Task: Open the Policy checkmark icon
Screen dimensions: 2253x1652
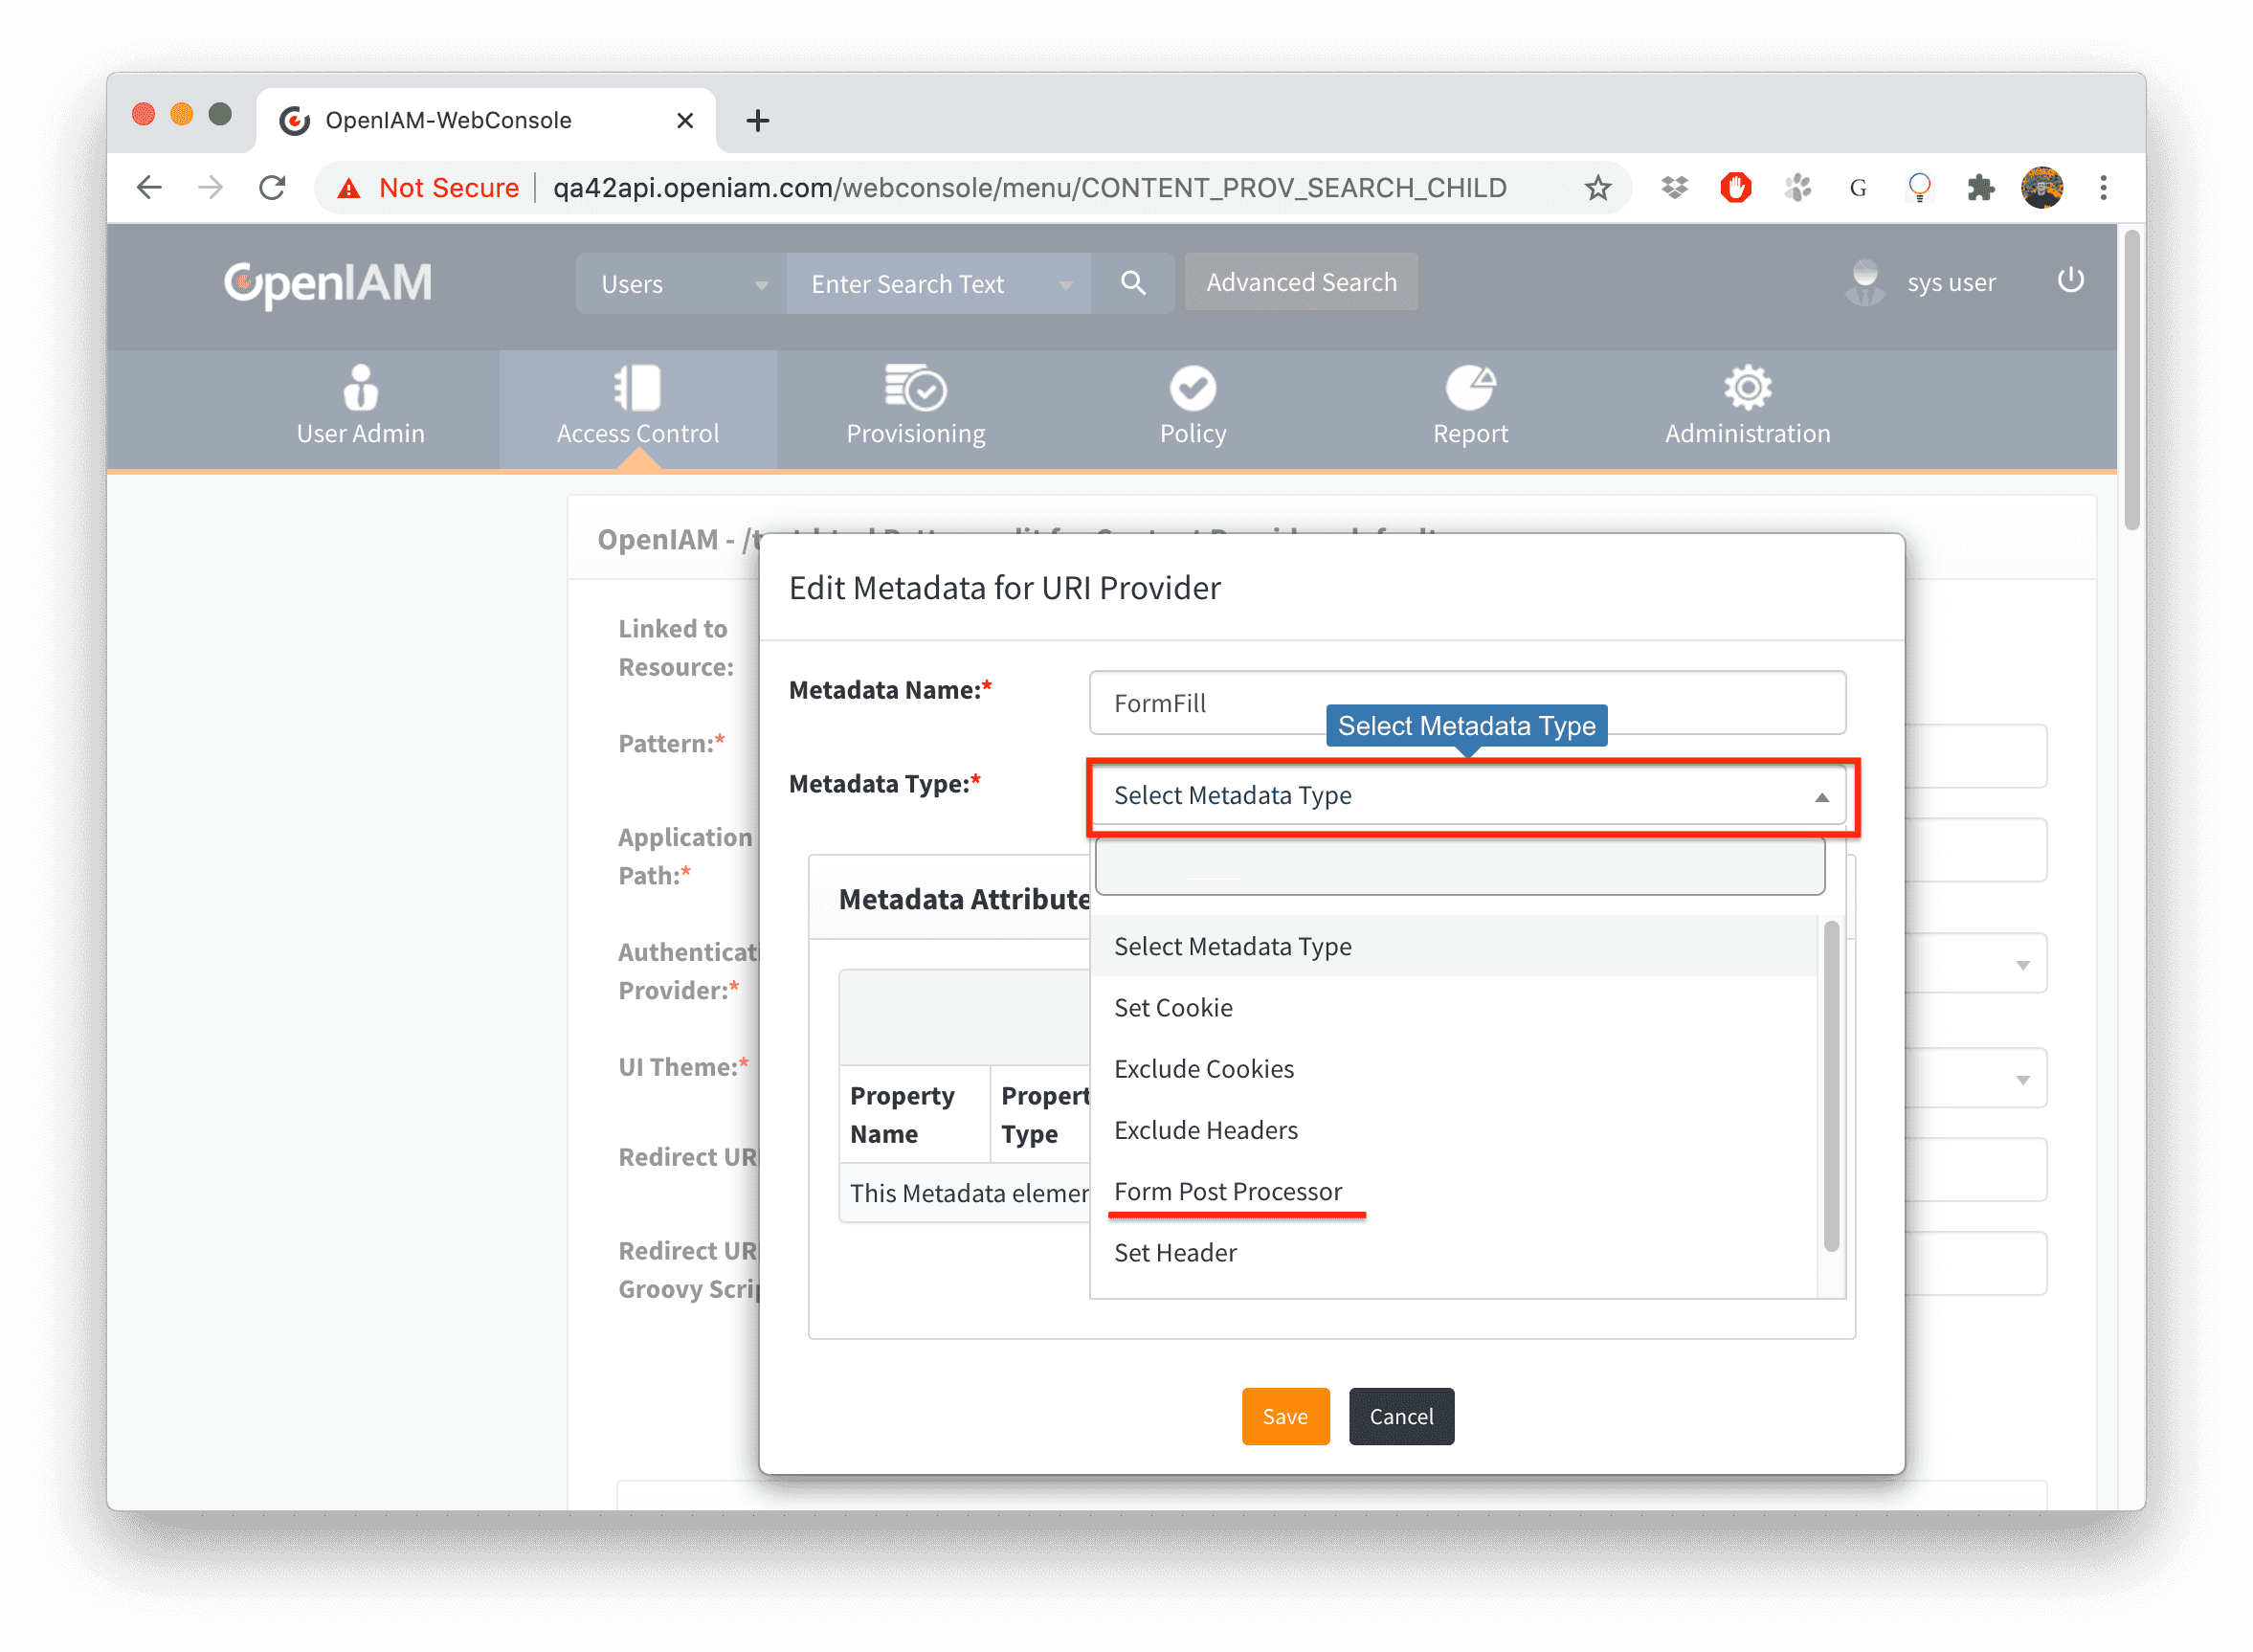Action: 1192,388
